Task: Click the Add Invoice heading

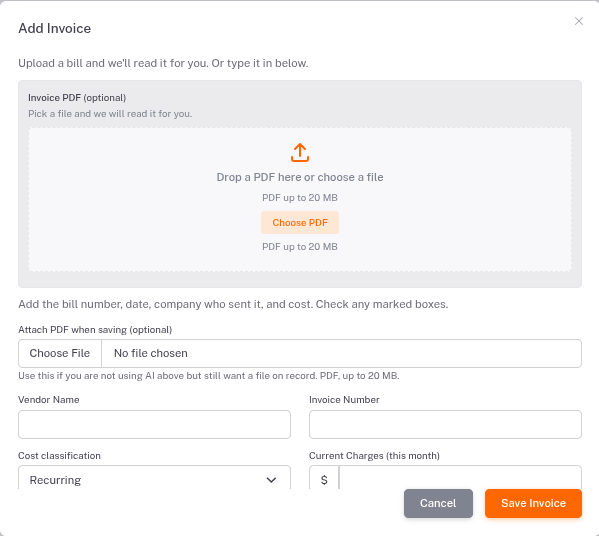Action: [x=55, y=28]
